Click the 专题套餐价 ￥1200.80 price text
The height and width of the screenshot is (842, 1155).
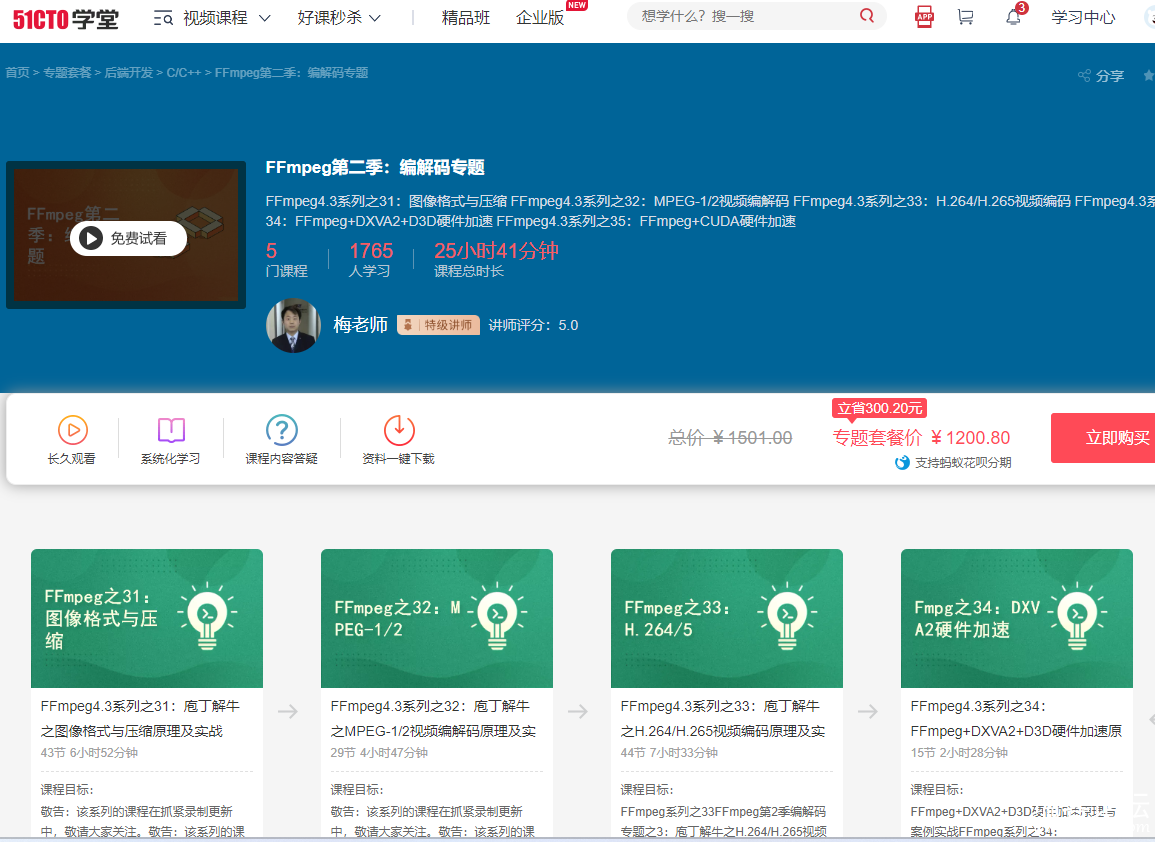click(921, 438)
